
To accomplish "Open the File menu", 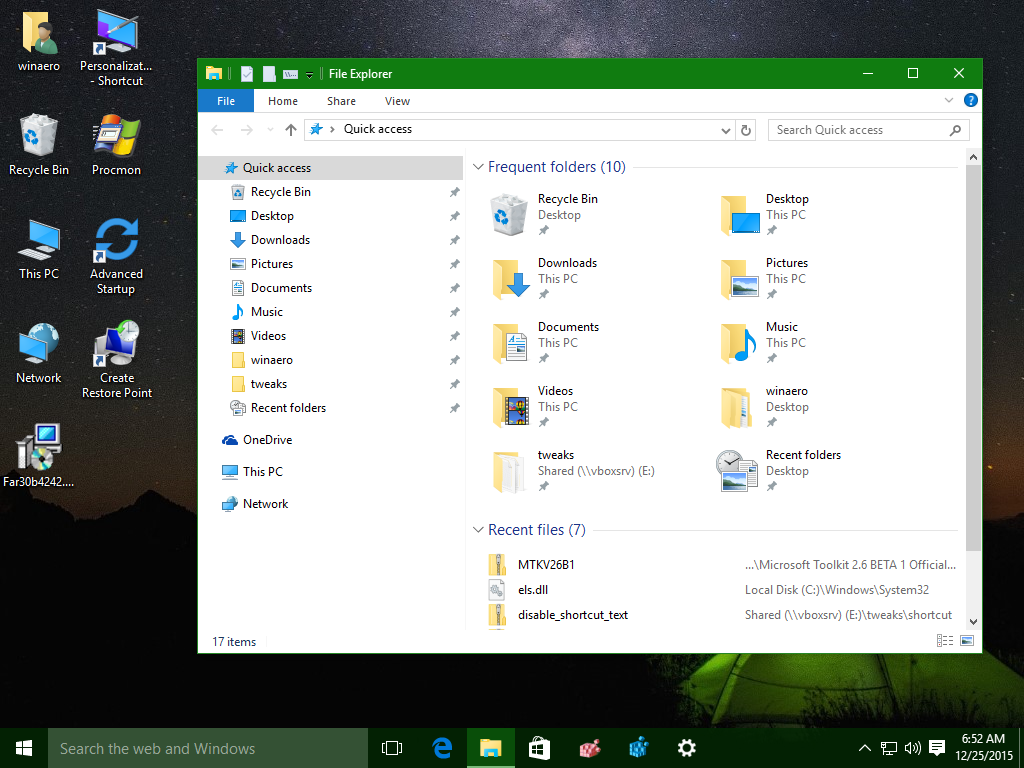I will coord(225,101).
